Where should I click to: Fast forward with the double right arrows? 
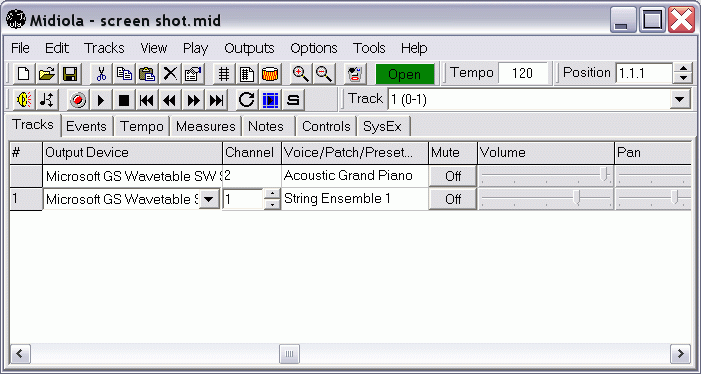pos(193,100)
